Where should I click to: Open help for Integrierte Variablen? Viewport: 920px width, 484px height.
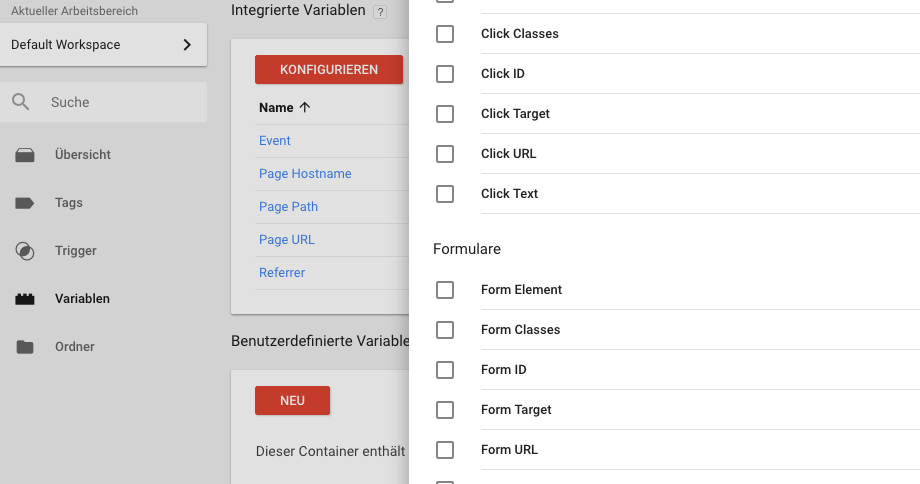(x=380, y=12)
